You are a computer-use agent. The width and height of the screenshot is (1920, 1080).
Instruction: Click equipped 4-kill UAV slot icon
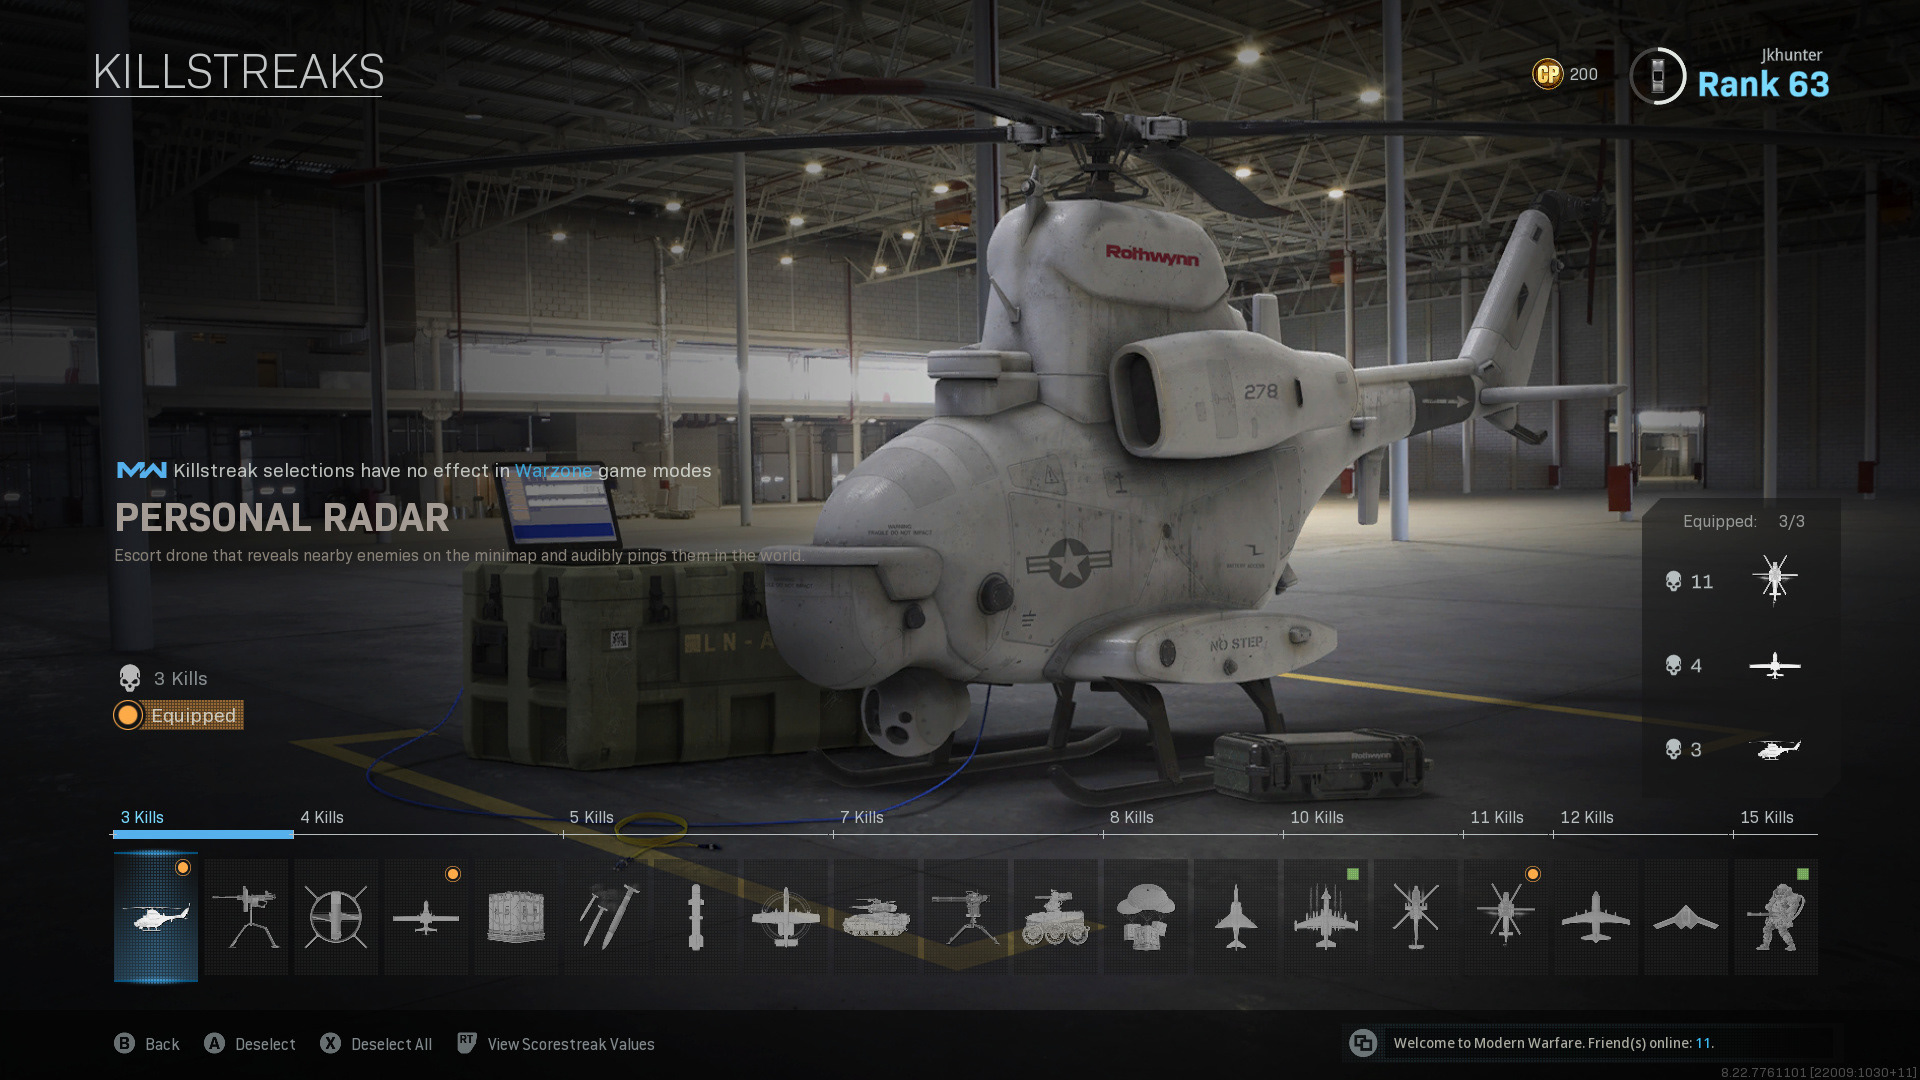pyautogui.click(x=1775, y=665)
